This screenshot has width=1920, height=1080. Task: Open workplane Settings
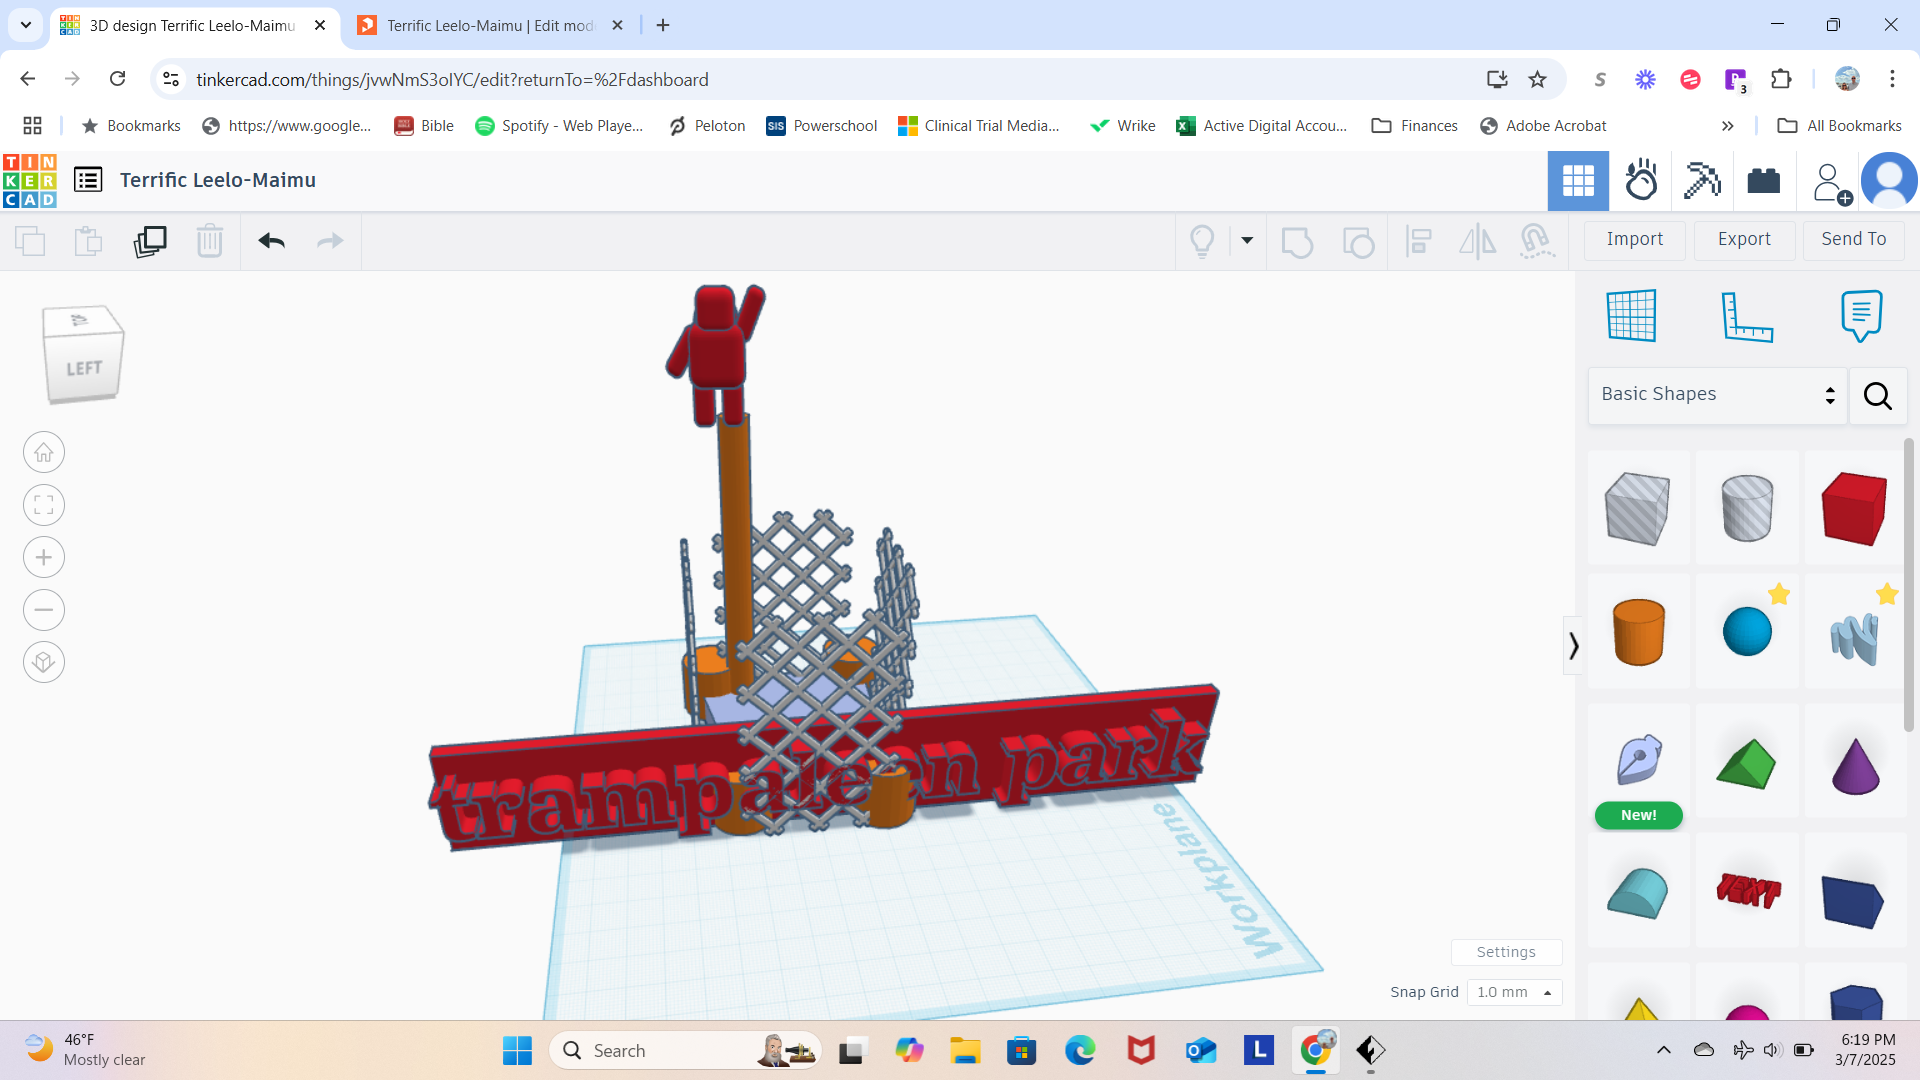(1506, 952)
